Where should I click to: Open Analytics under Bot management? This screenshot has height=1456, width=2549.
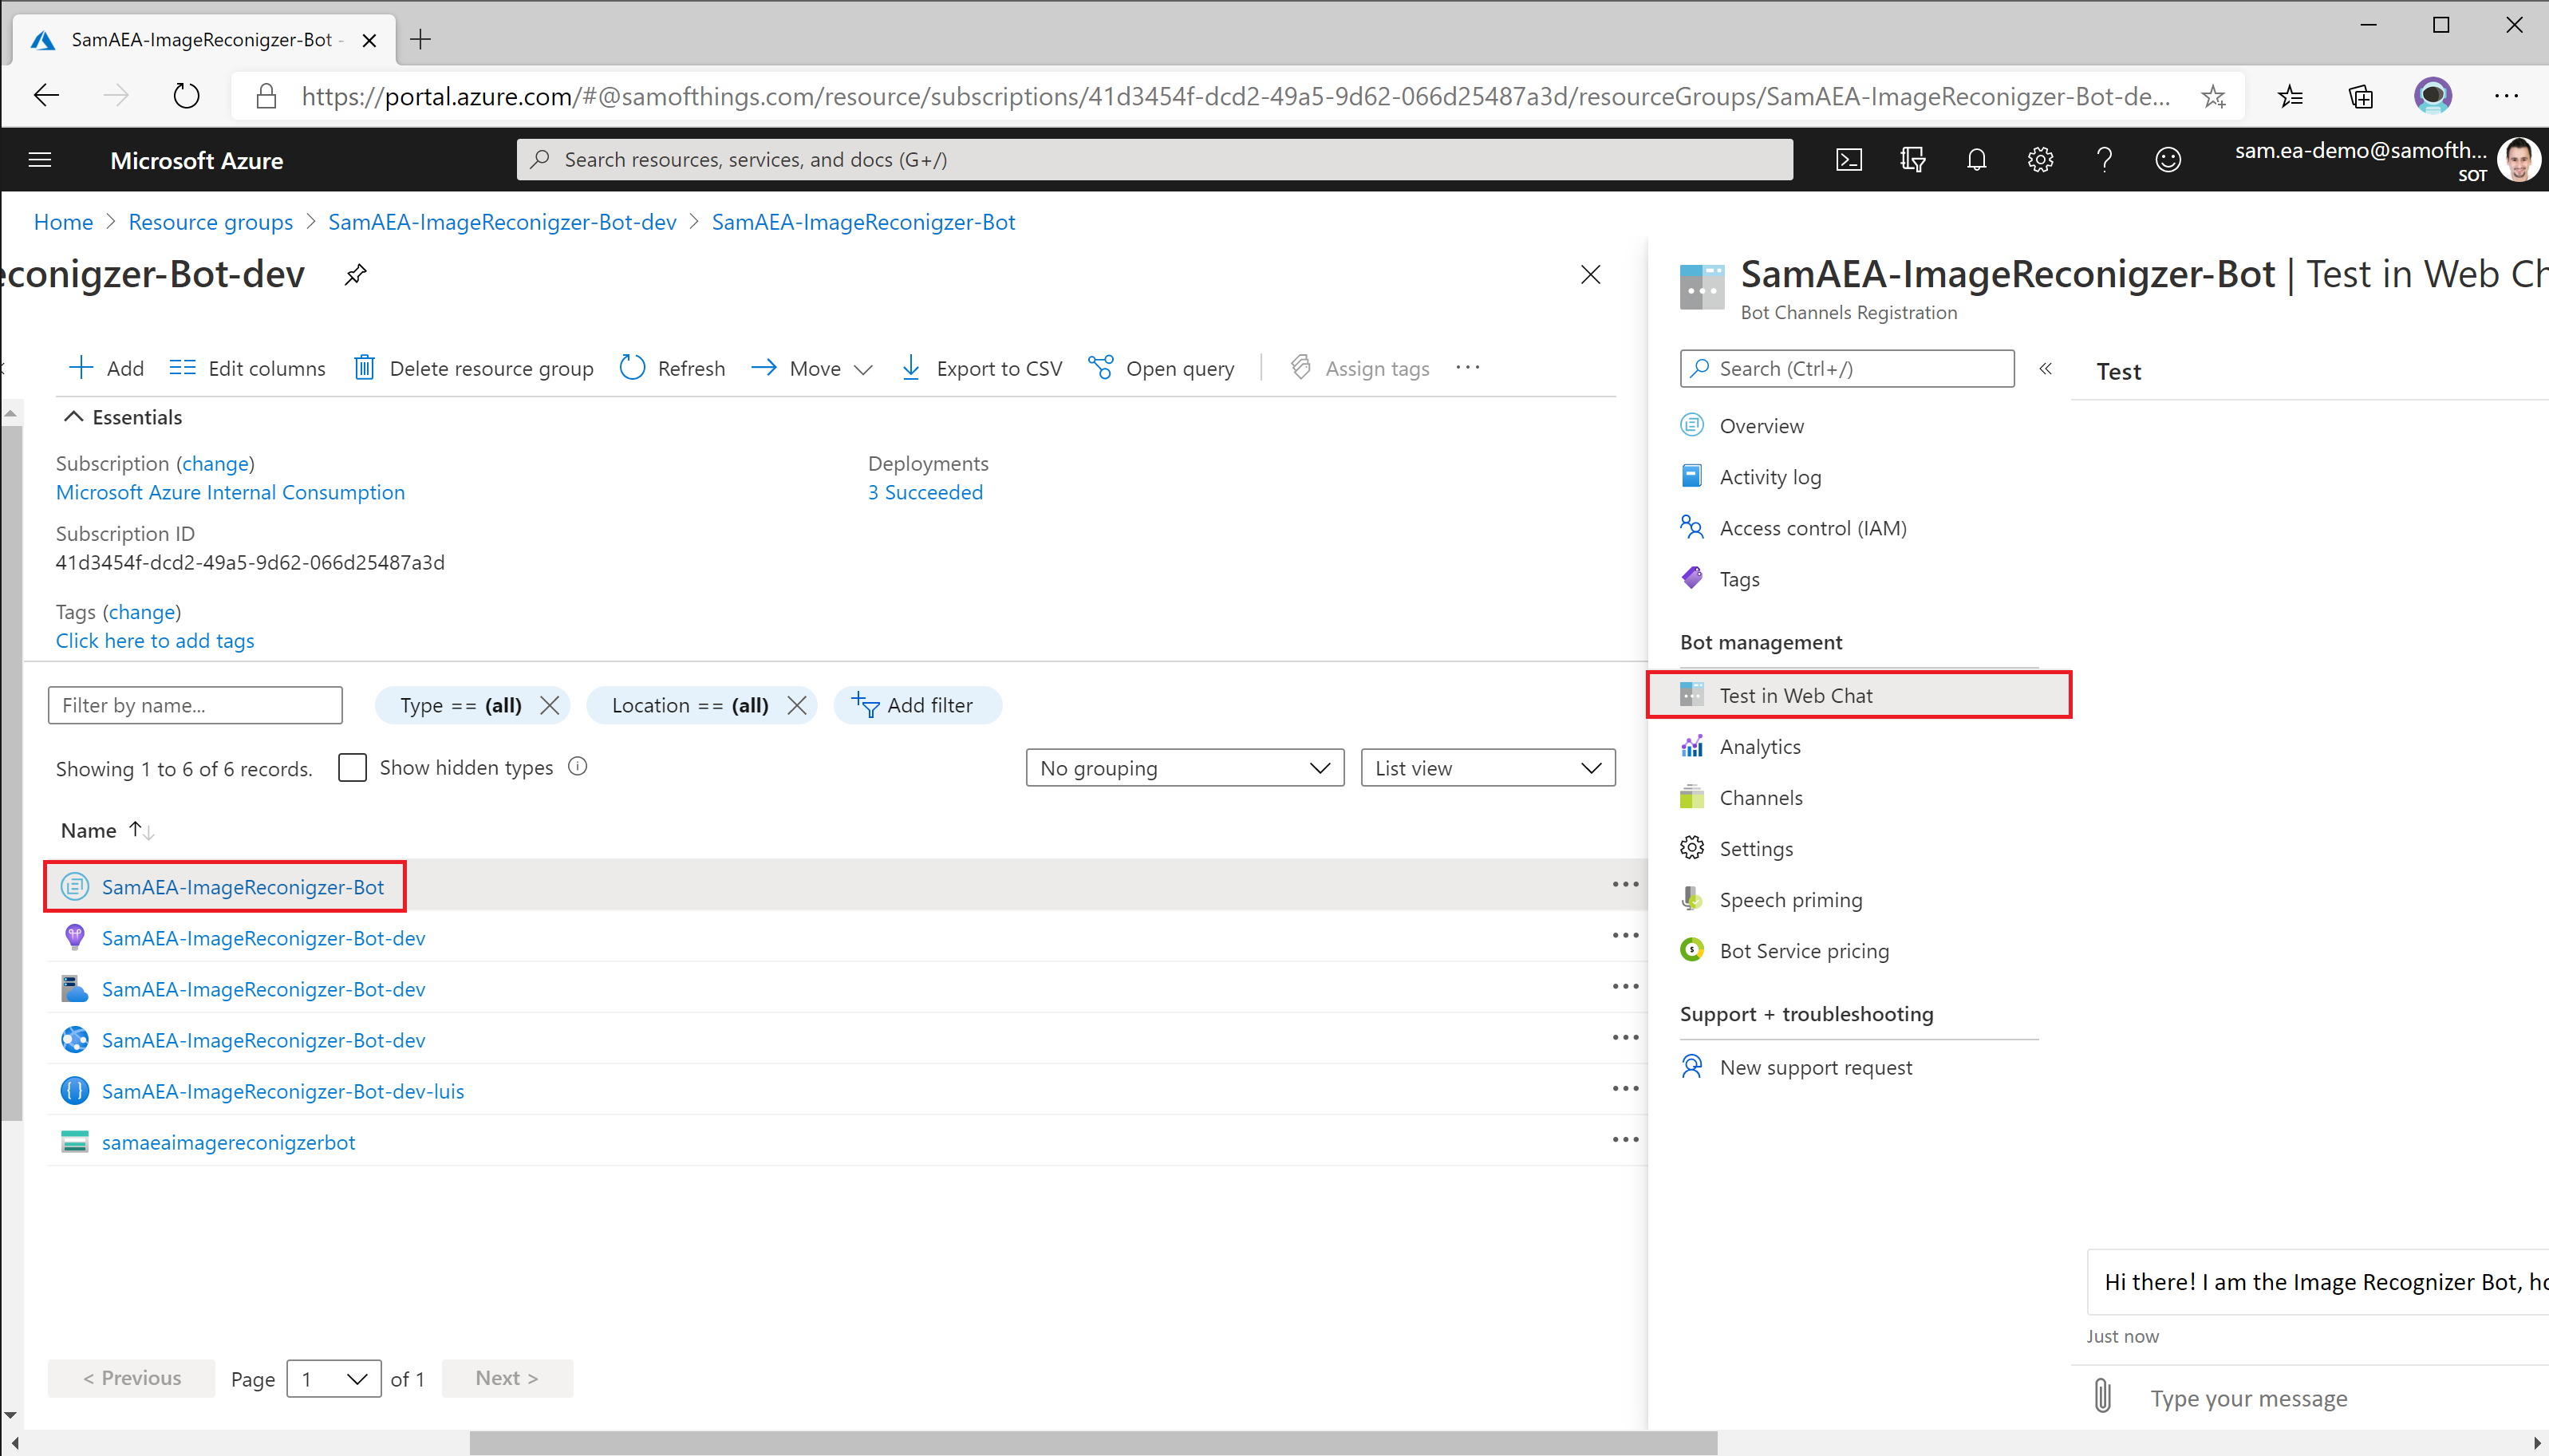click(1760, 746)
